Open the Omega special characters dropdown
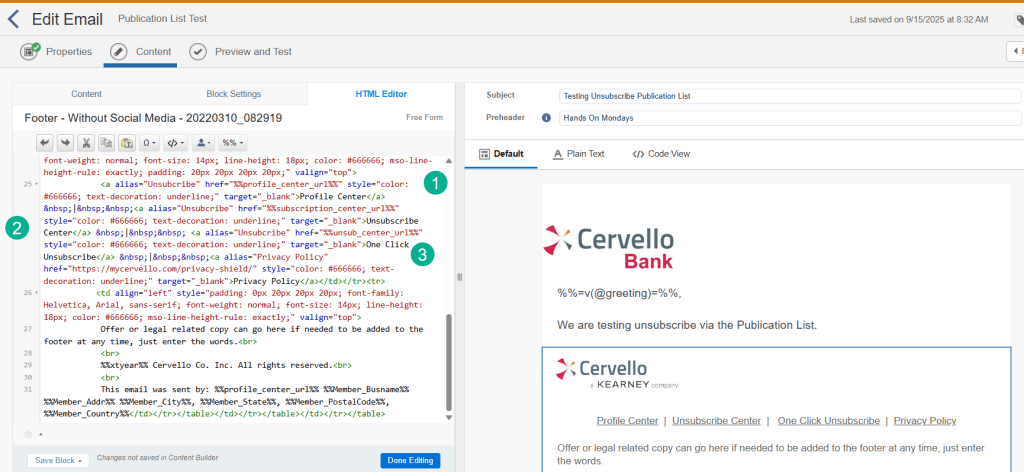1024x472 pixels. [150, 143]
